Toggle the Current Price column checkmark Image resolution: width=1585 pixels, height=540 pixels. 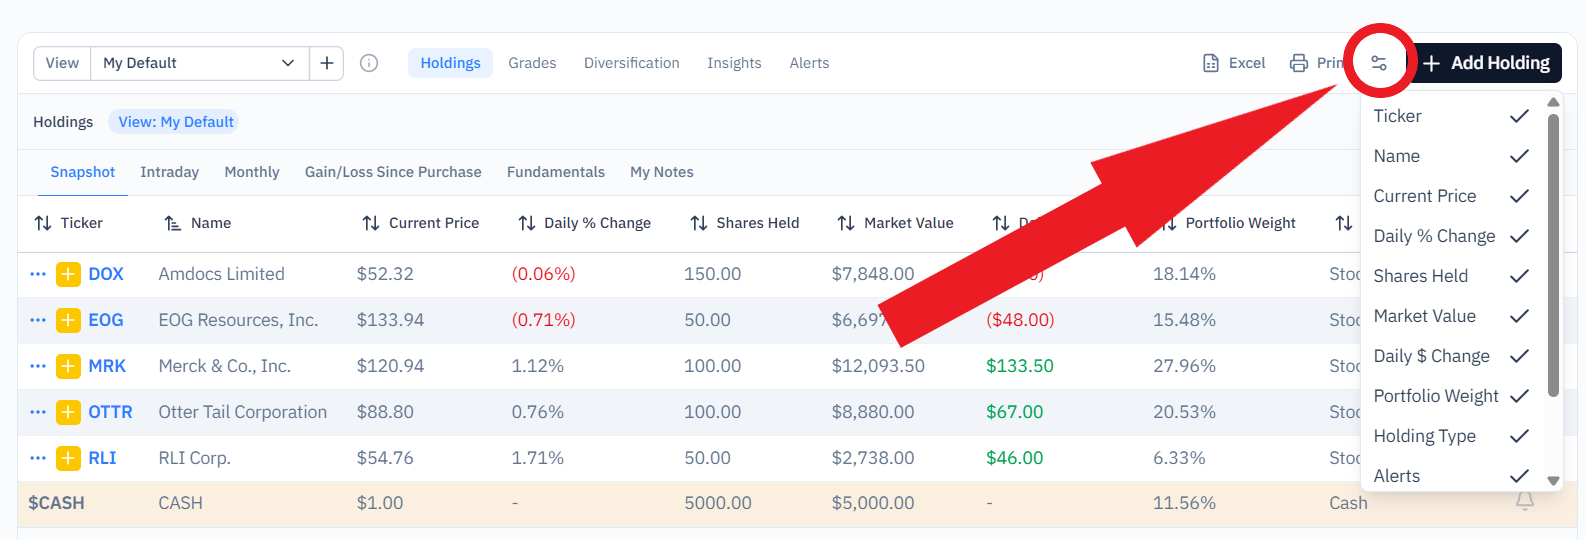pos(1519,196)
